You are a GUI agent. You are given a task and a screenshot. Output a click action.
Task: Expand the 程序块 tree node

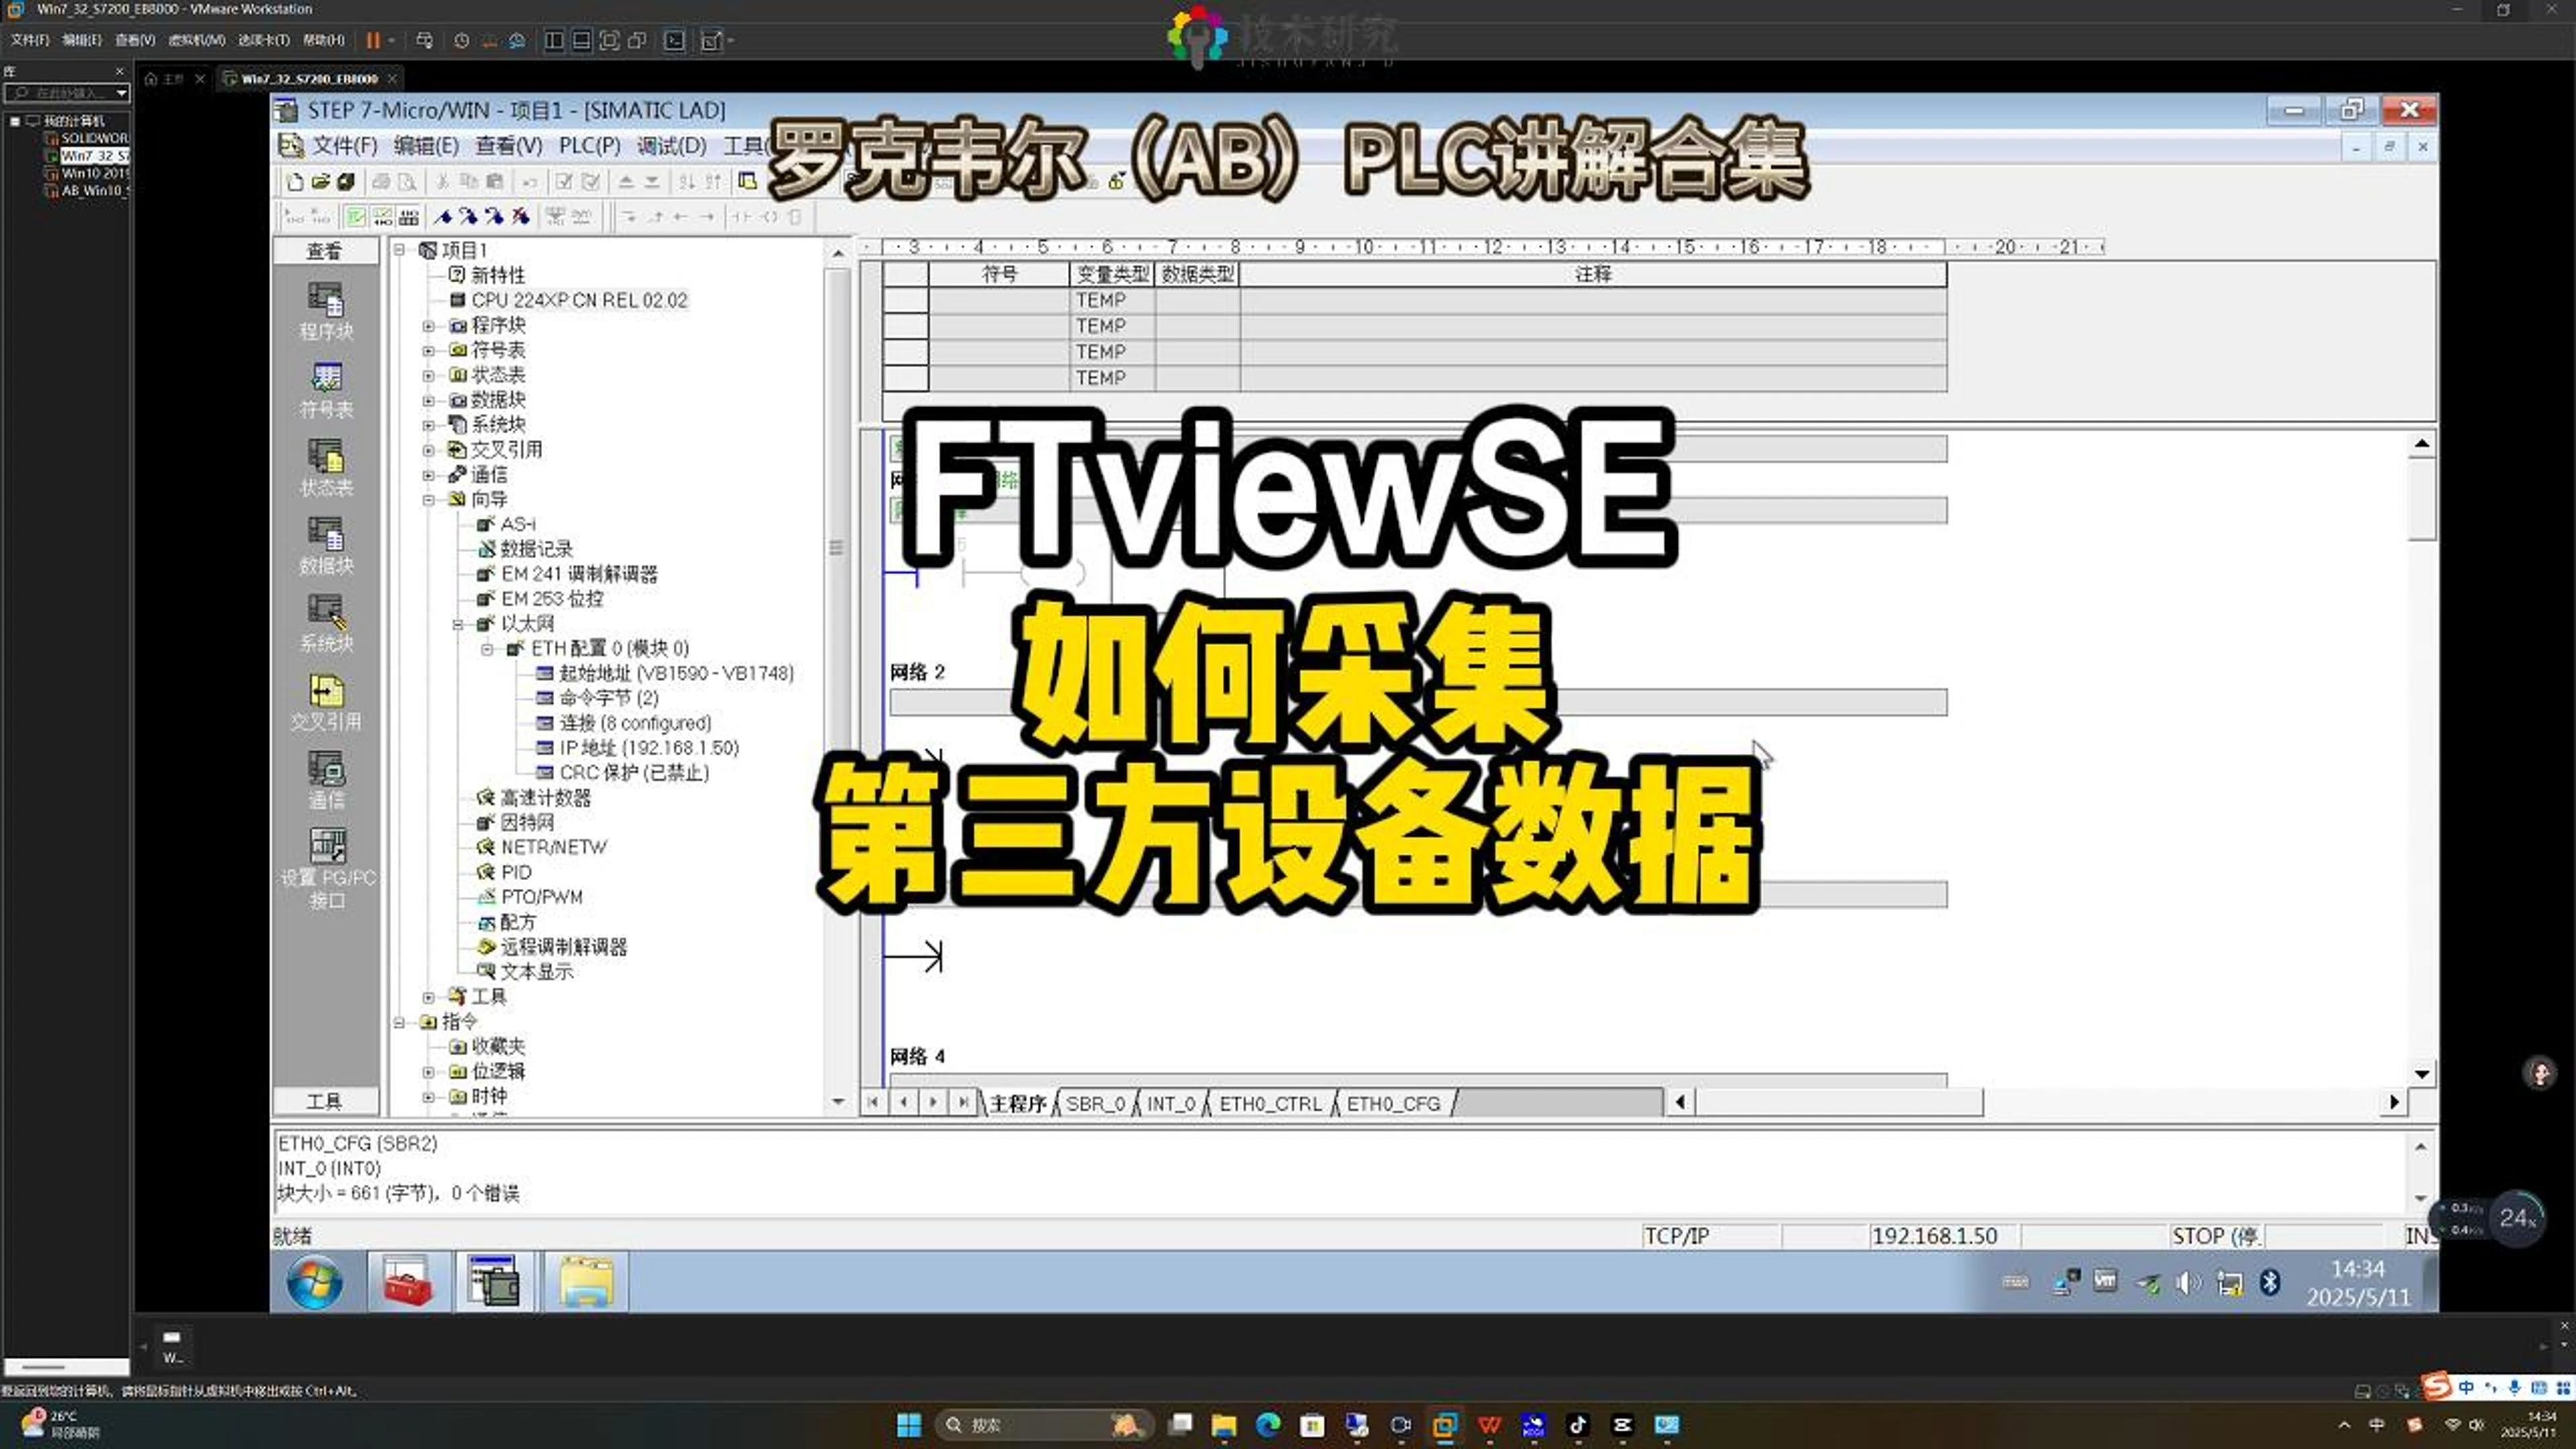[429, 326]
